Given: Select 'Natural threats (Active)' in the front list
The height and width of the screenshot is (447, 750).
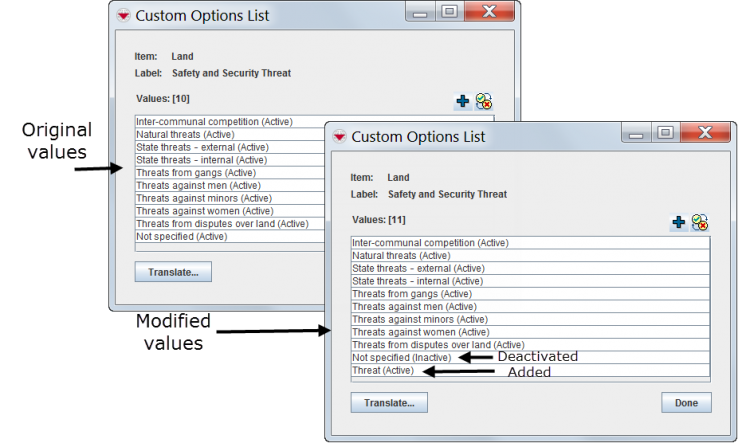Looking at the screenshot, I should (x=400, y=255).
